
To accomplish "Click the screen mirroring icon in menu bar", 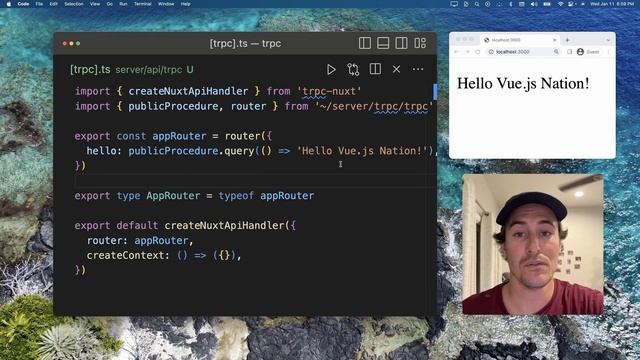I will point(454,4).
